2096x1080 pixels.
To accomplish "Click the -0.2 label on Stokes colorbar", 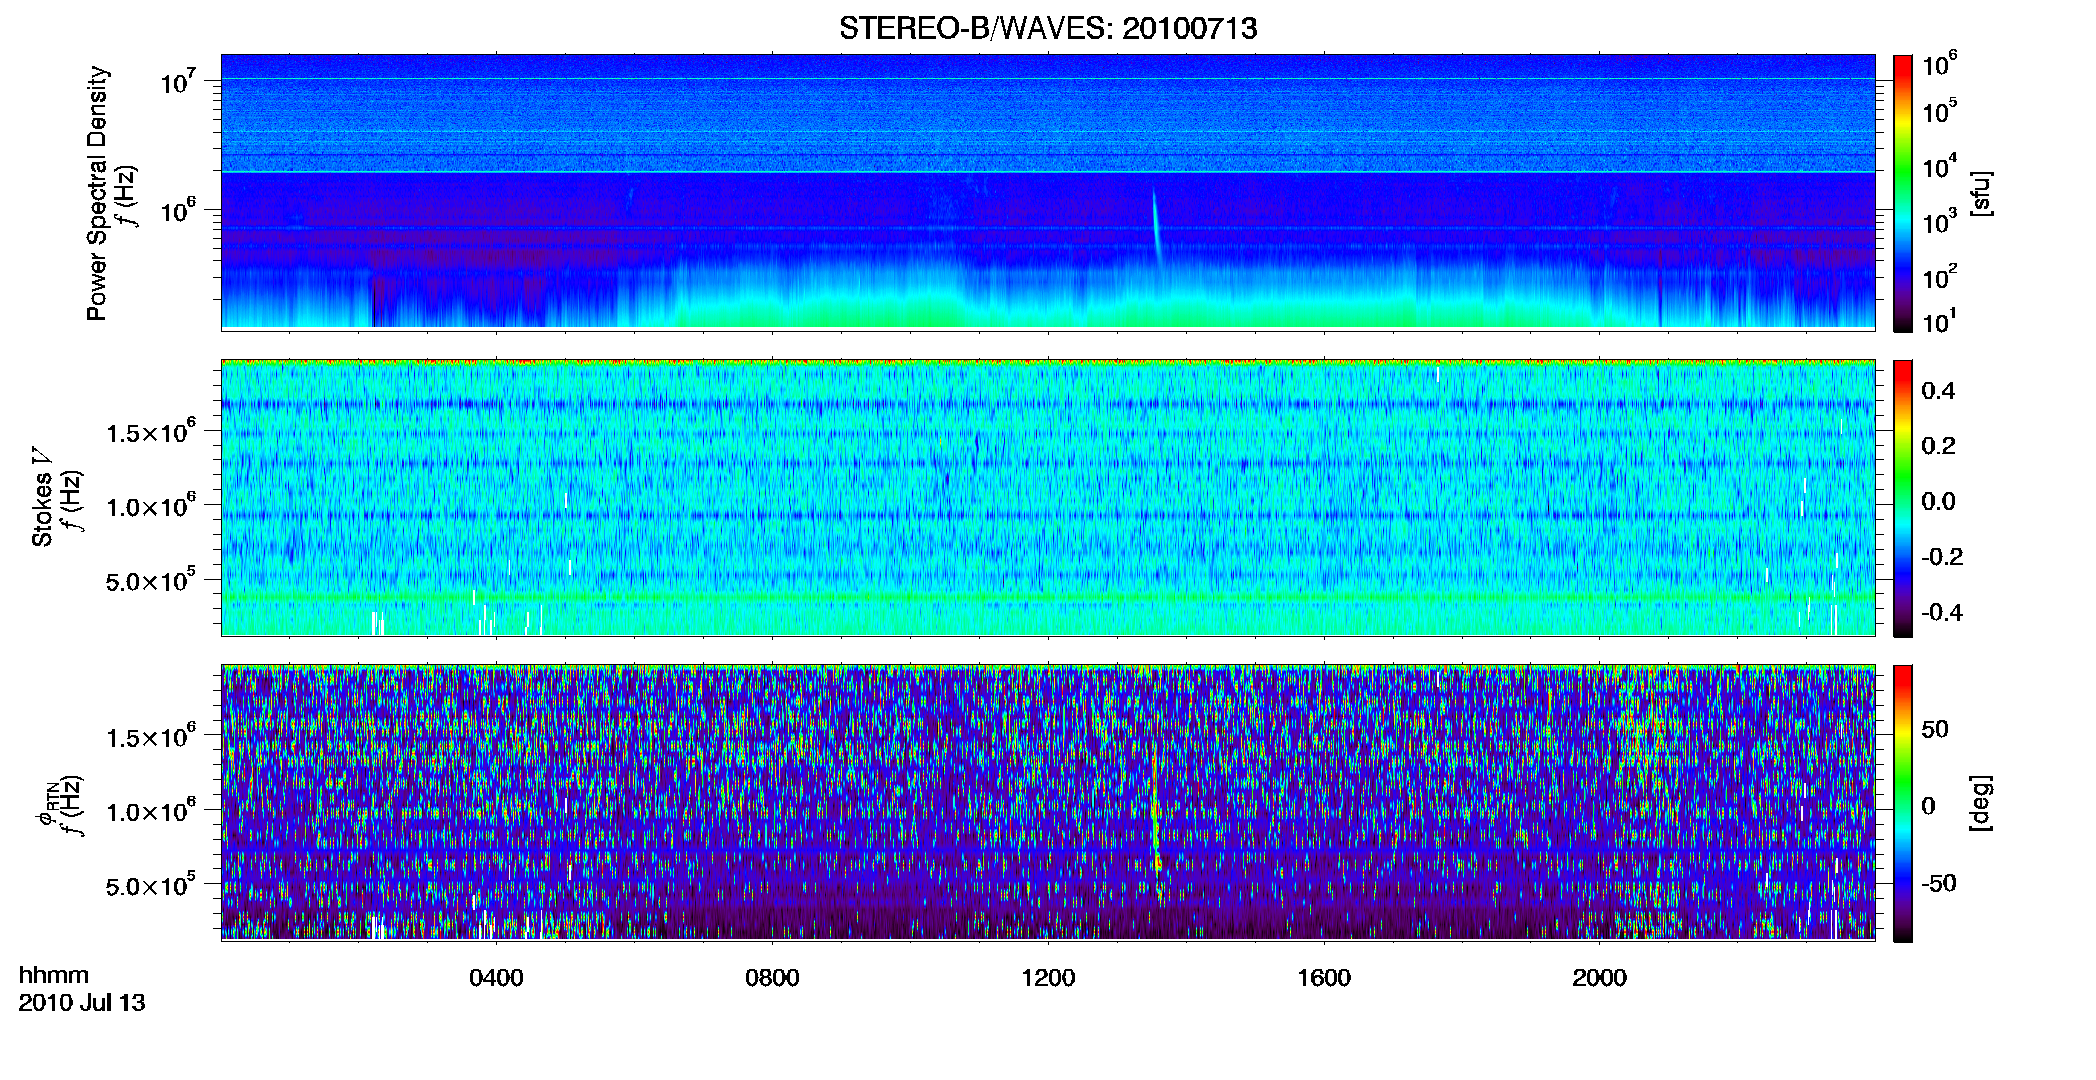I will point(1942,557).
